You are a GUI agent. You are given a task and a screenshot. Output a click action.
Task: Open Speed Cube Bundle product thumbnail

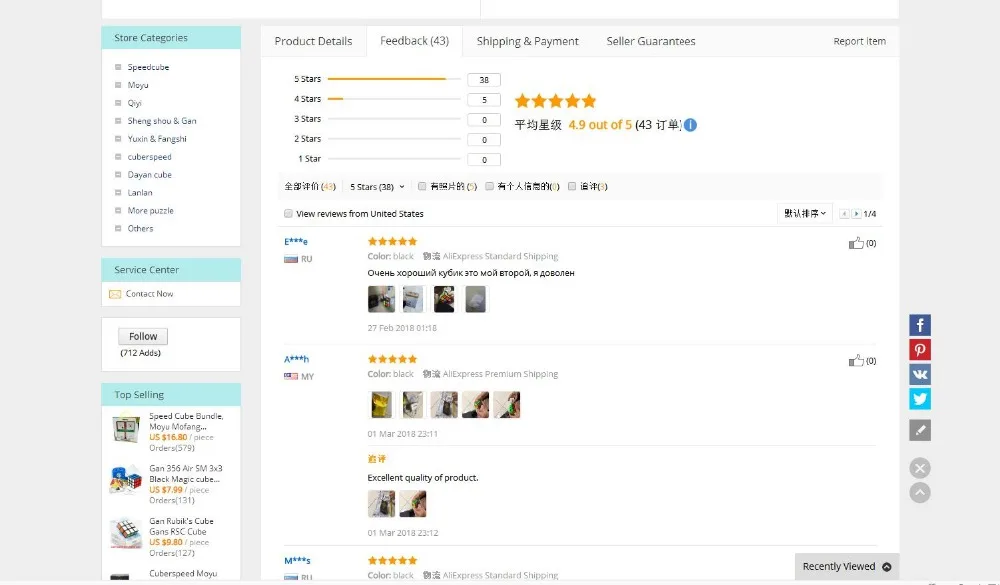pyautogui.click(x=126, y=429)
